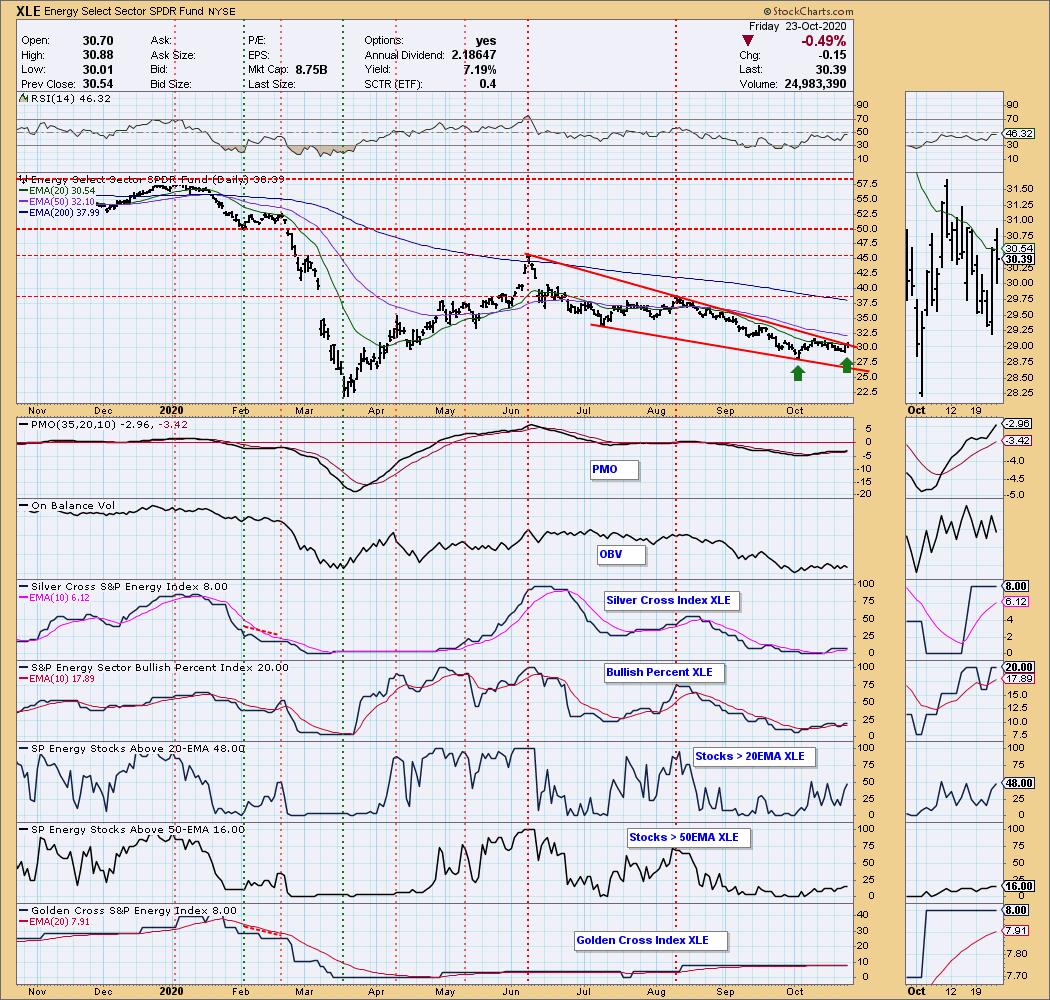Image resolution: width=1050 pixels, height=1000 pixels.
Task: Click the XLE ticker symbol
Action: tap(29, 11)
